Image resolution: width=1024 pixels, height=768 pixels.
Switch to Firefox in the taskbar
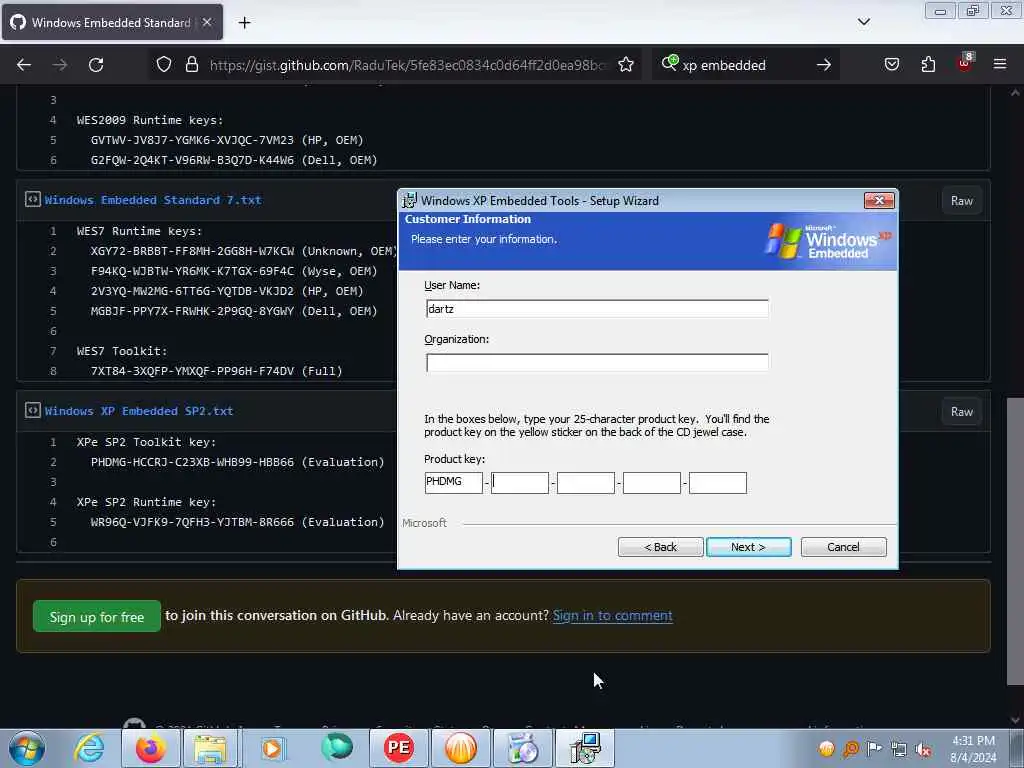click(150, 748)
